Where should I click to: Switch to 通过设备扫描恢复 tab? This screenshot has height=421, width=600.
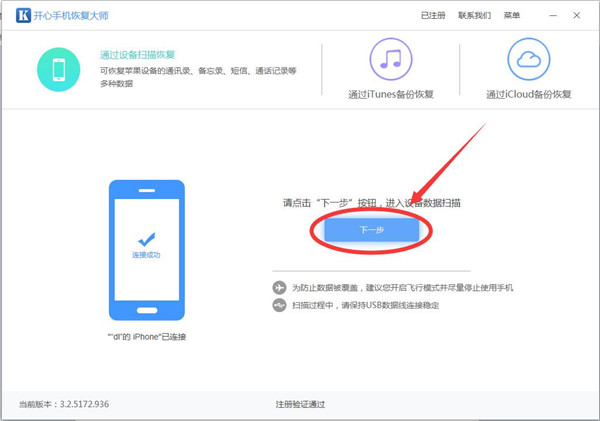coord(139,56)
